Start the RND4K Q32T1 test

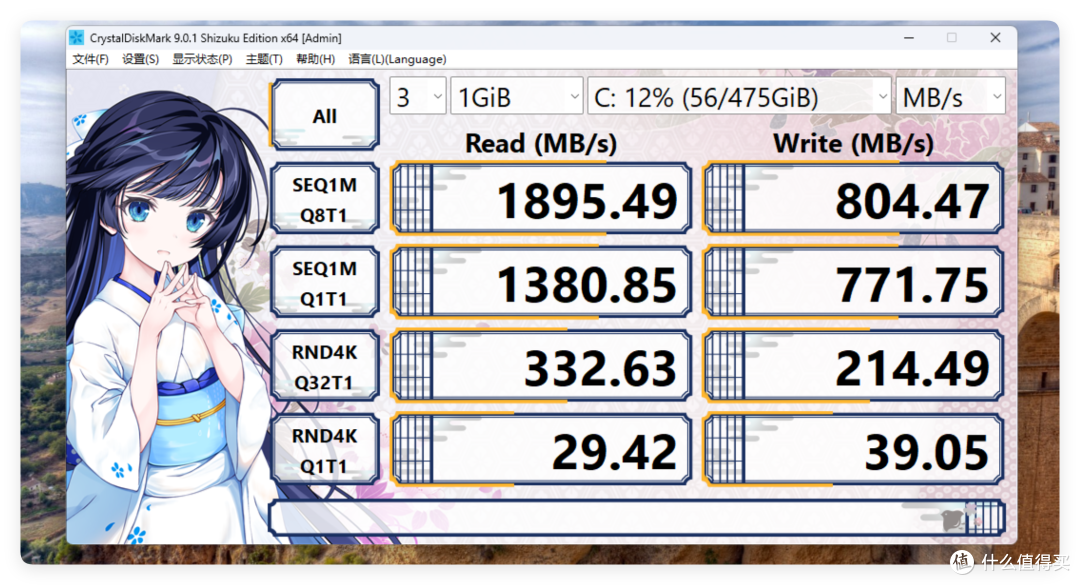pyautogui.click(x=324, y=367)
